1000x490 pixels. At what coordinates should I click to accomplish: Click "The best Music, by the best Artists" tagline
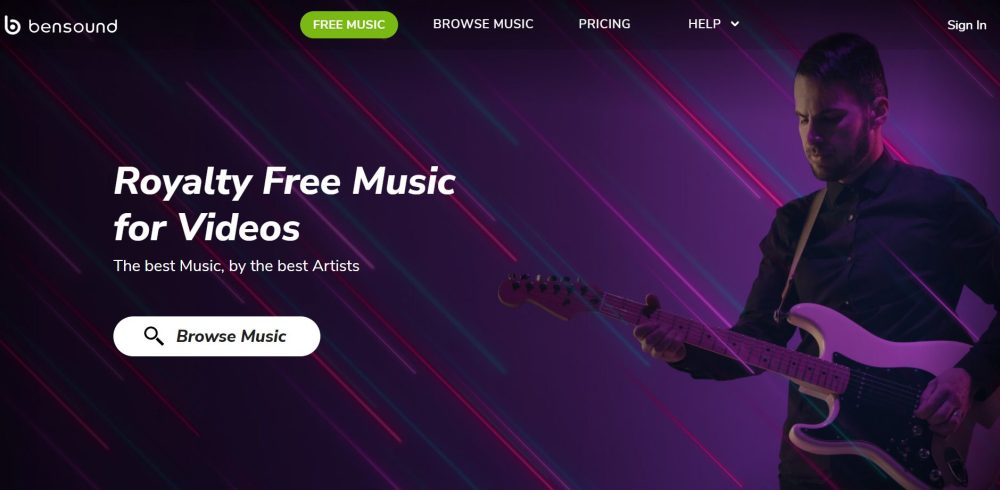236,265
